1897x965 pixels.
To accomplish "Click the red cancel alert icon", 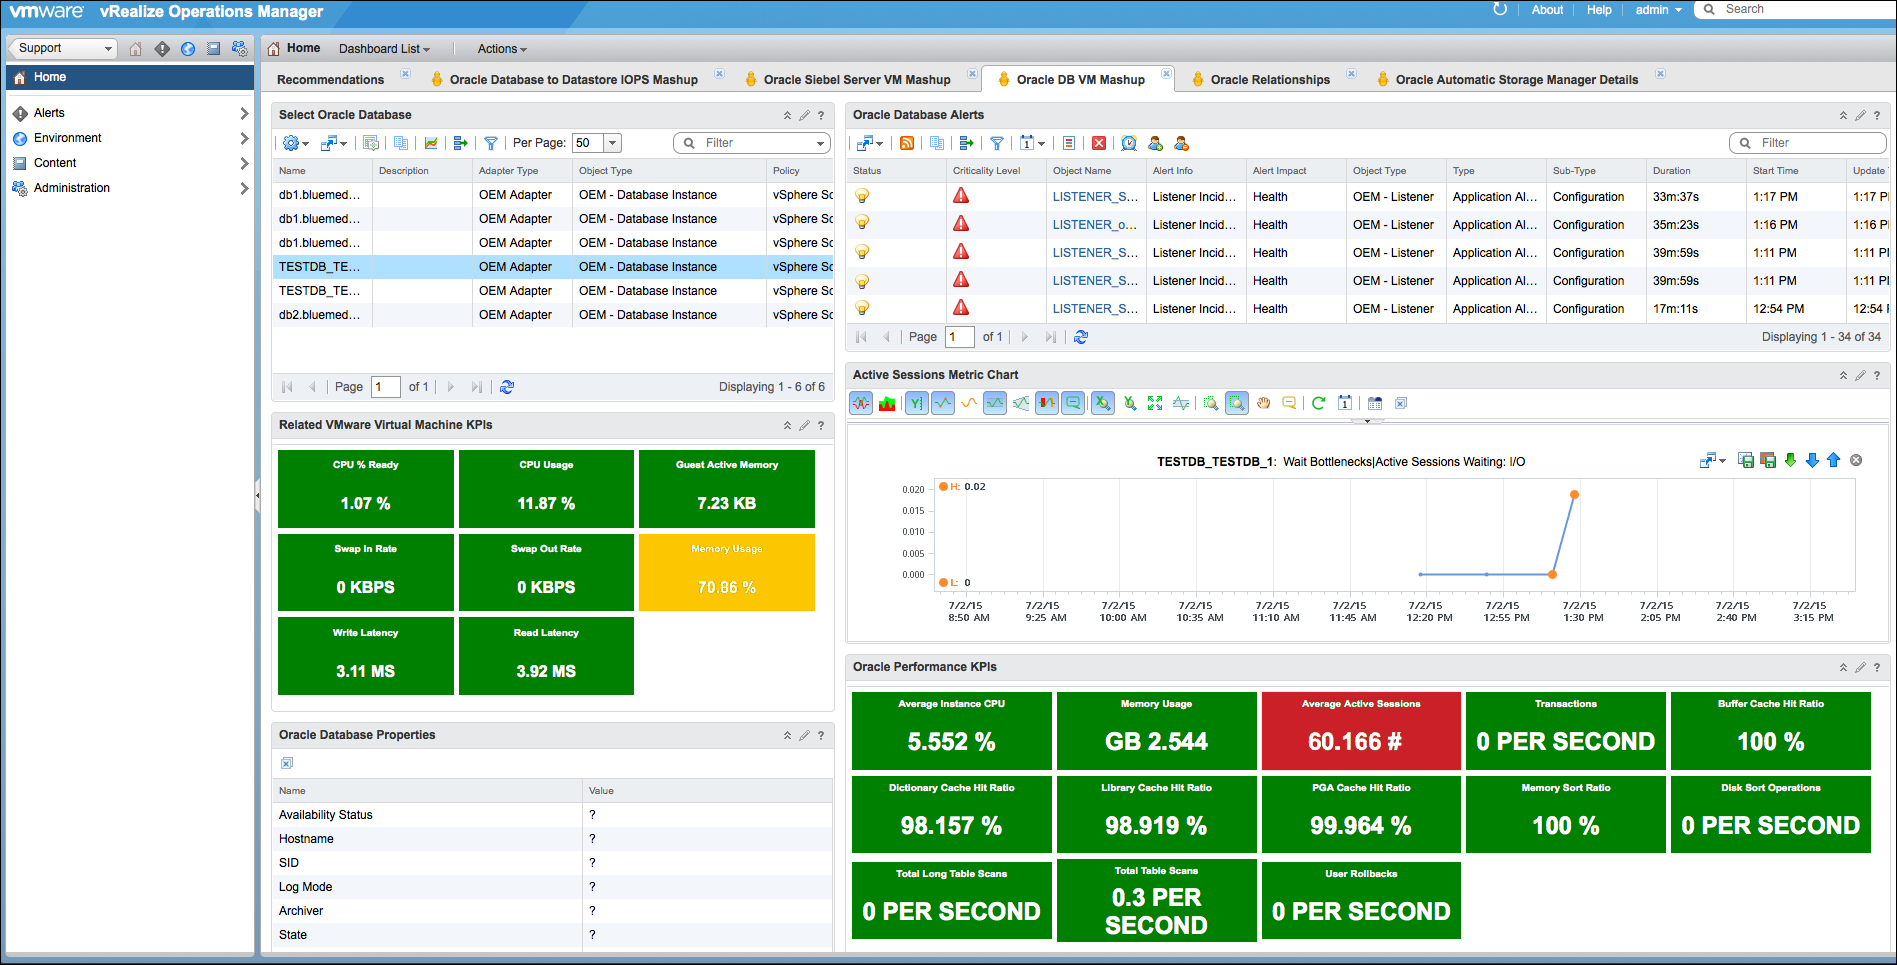I will click(1099, 143).
